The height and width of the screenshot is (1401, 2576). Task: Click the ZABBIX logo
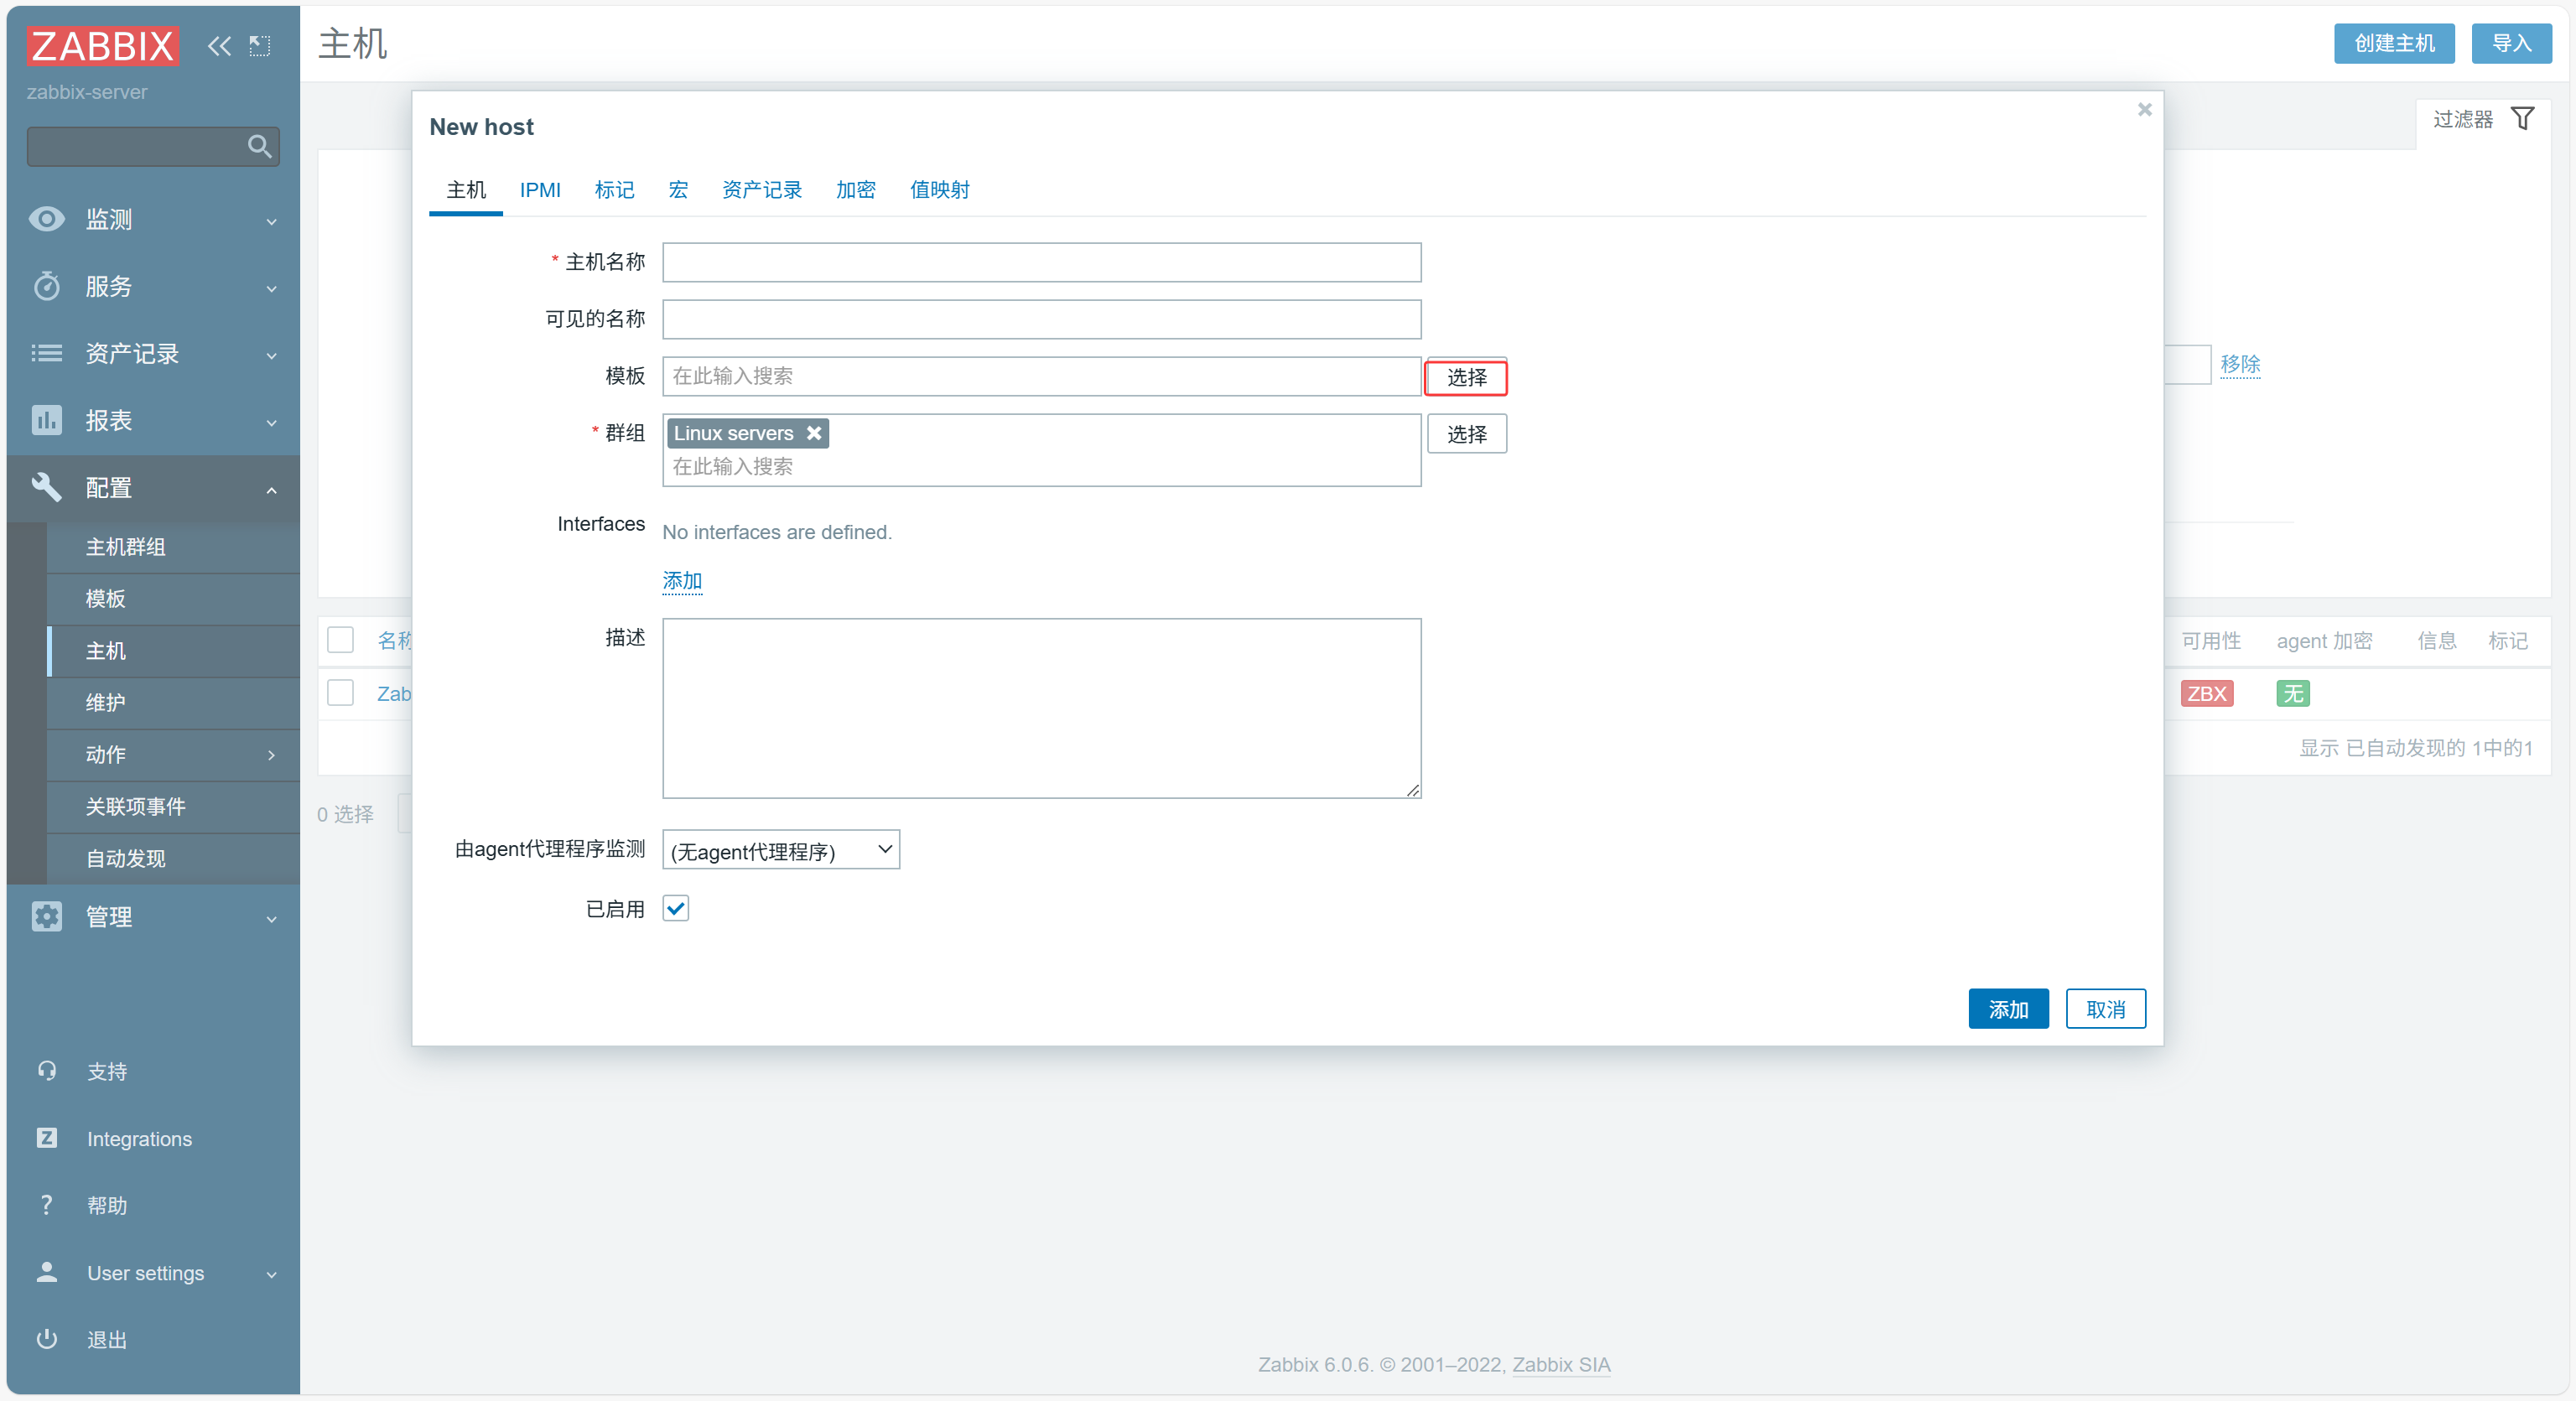click(x=102, y=45)
